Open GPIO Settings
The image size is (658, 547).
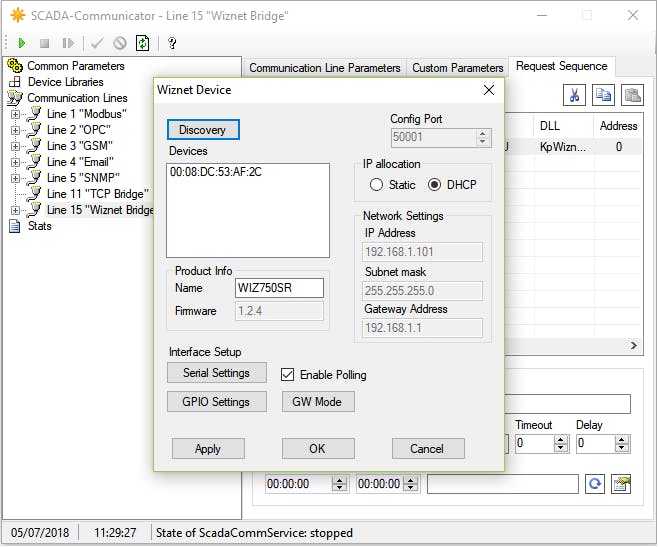coord(217,402)
